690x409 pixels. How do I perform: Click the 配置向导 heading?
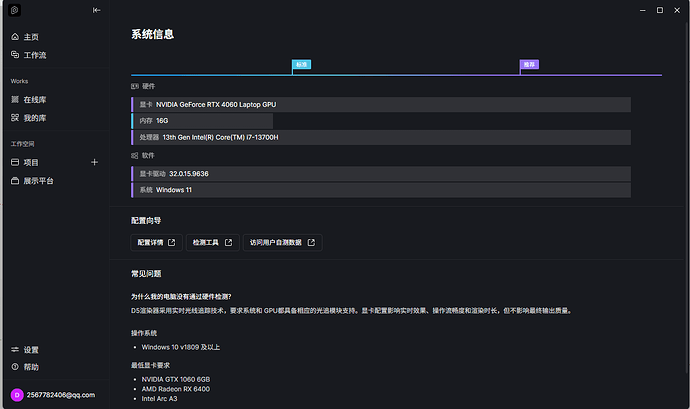pos(146,221)
